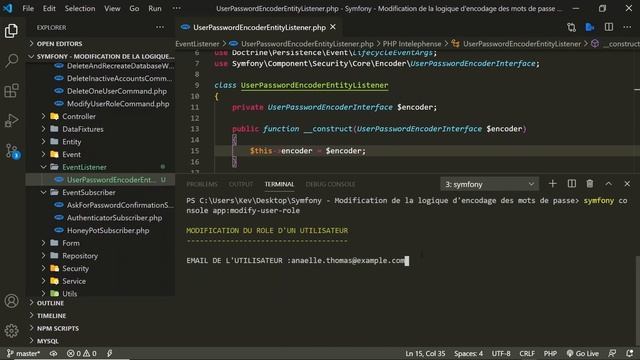Expand the OUTLINE section

coord(50,303)
